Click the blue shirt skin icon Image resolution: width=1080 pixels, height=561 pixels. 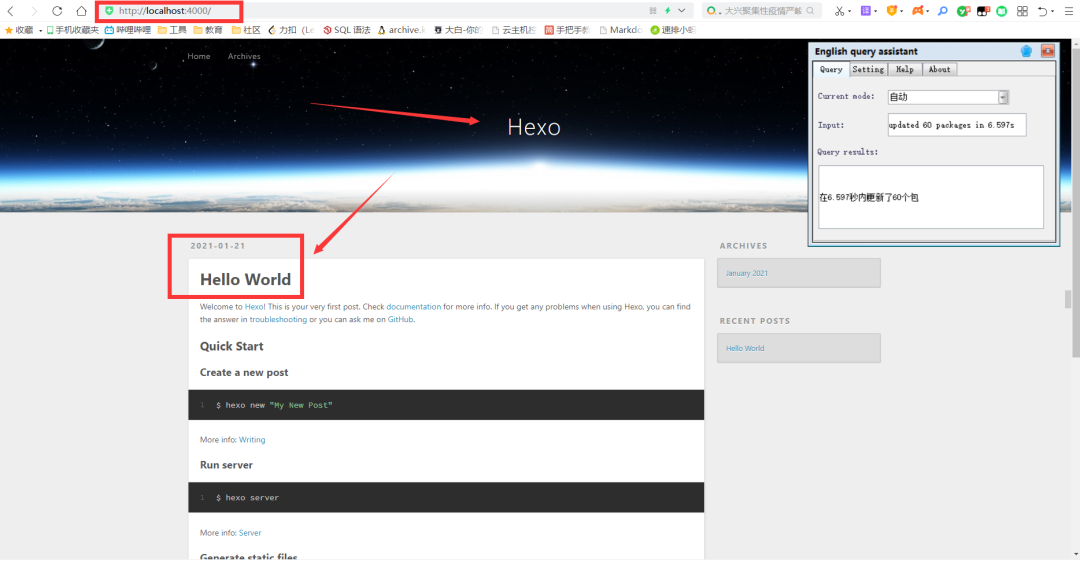pyautogui.click(x=1026, y=52)
